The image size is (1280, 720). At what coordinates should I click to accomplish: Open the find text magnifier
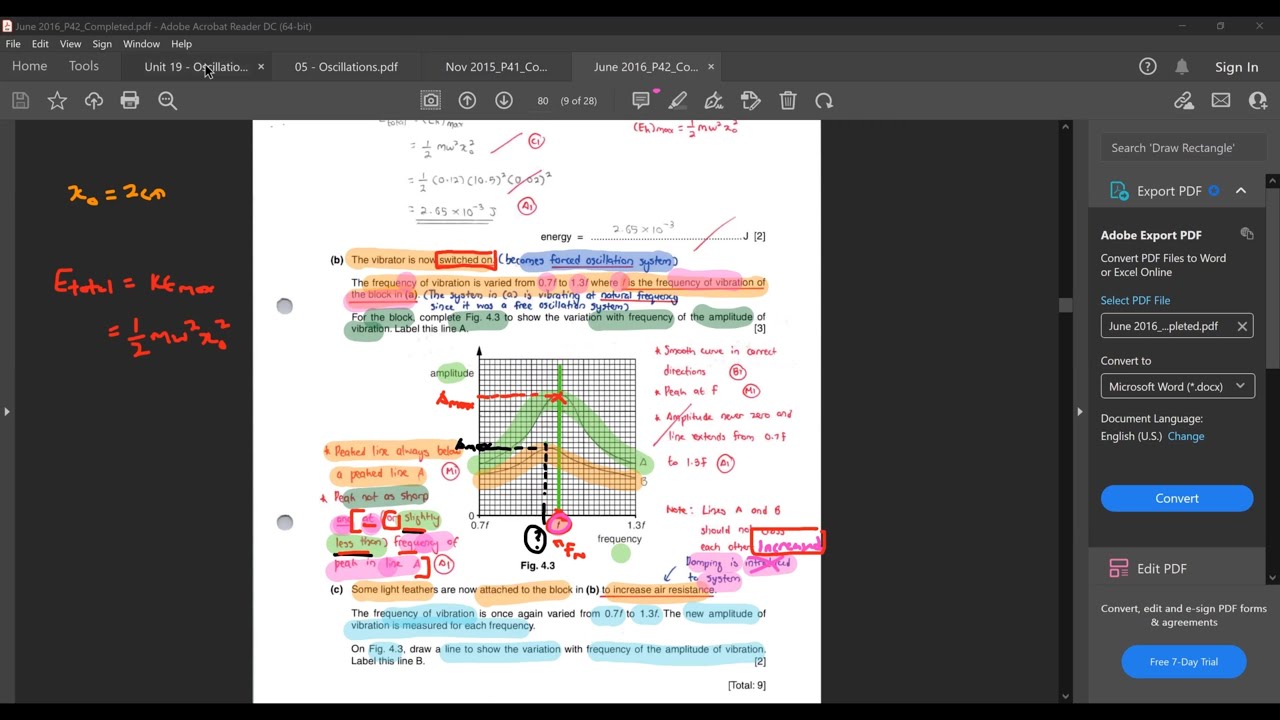167,100
